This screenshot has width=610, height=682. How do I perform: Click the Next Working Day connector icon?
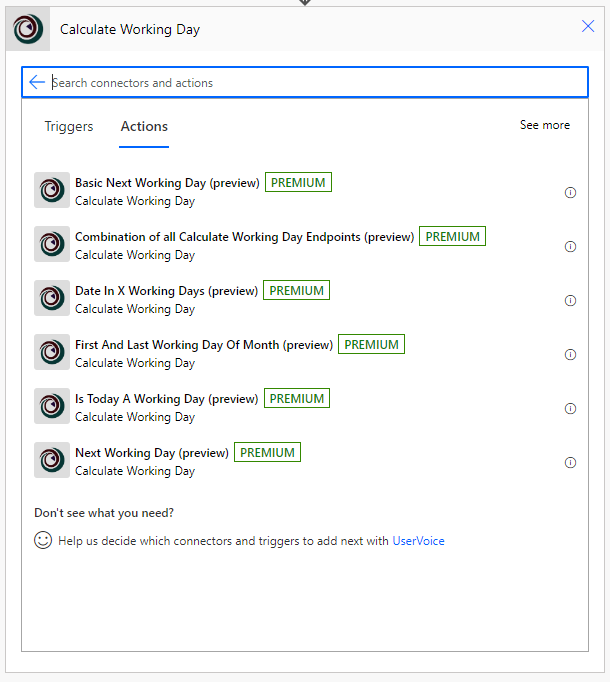[52, 460]
